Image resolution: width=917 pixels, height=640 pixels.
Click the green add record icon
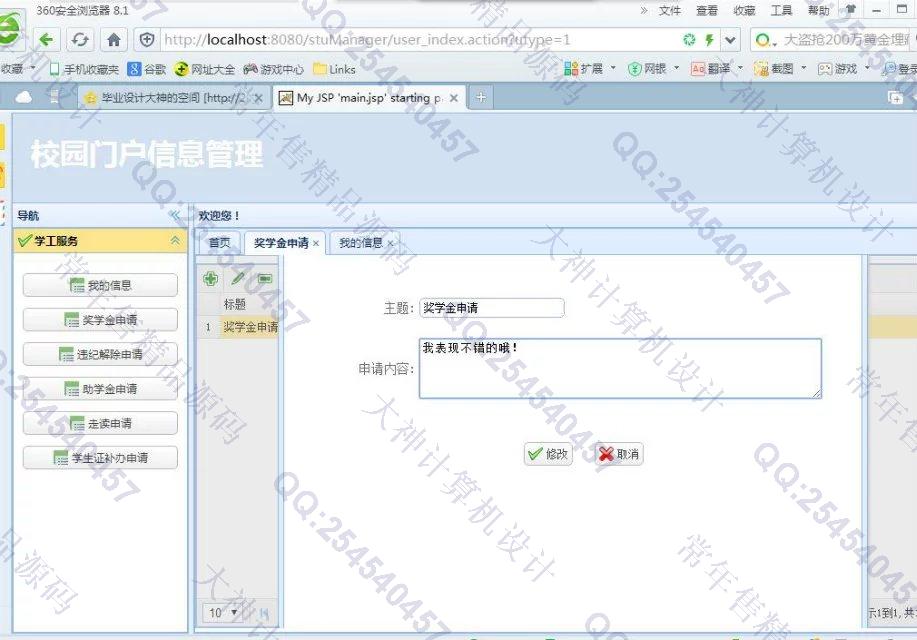pyautogui.click(x=211, y=278)
